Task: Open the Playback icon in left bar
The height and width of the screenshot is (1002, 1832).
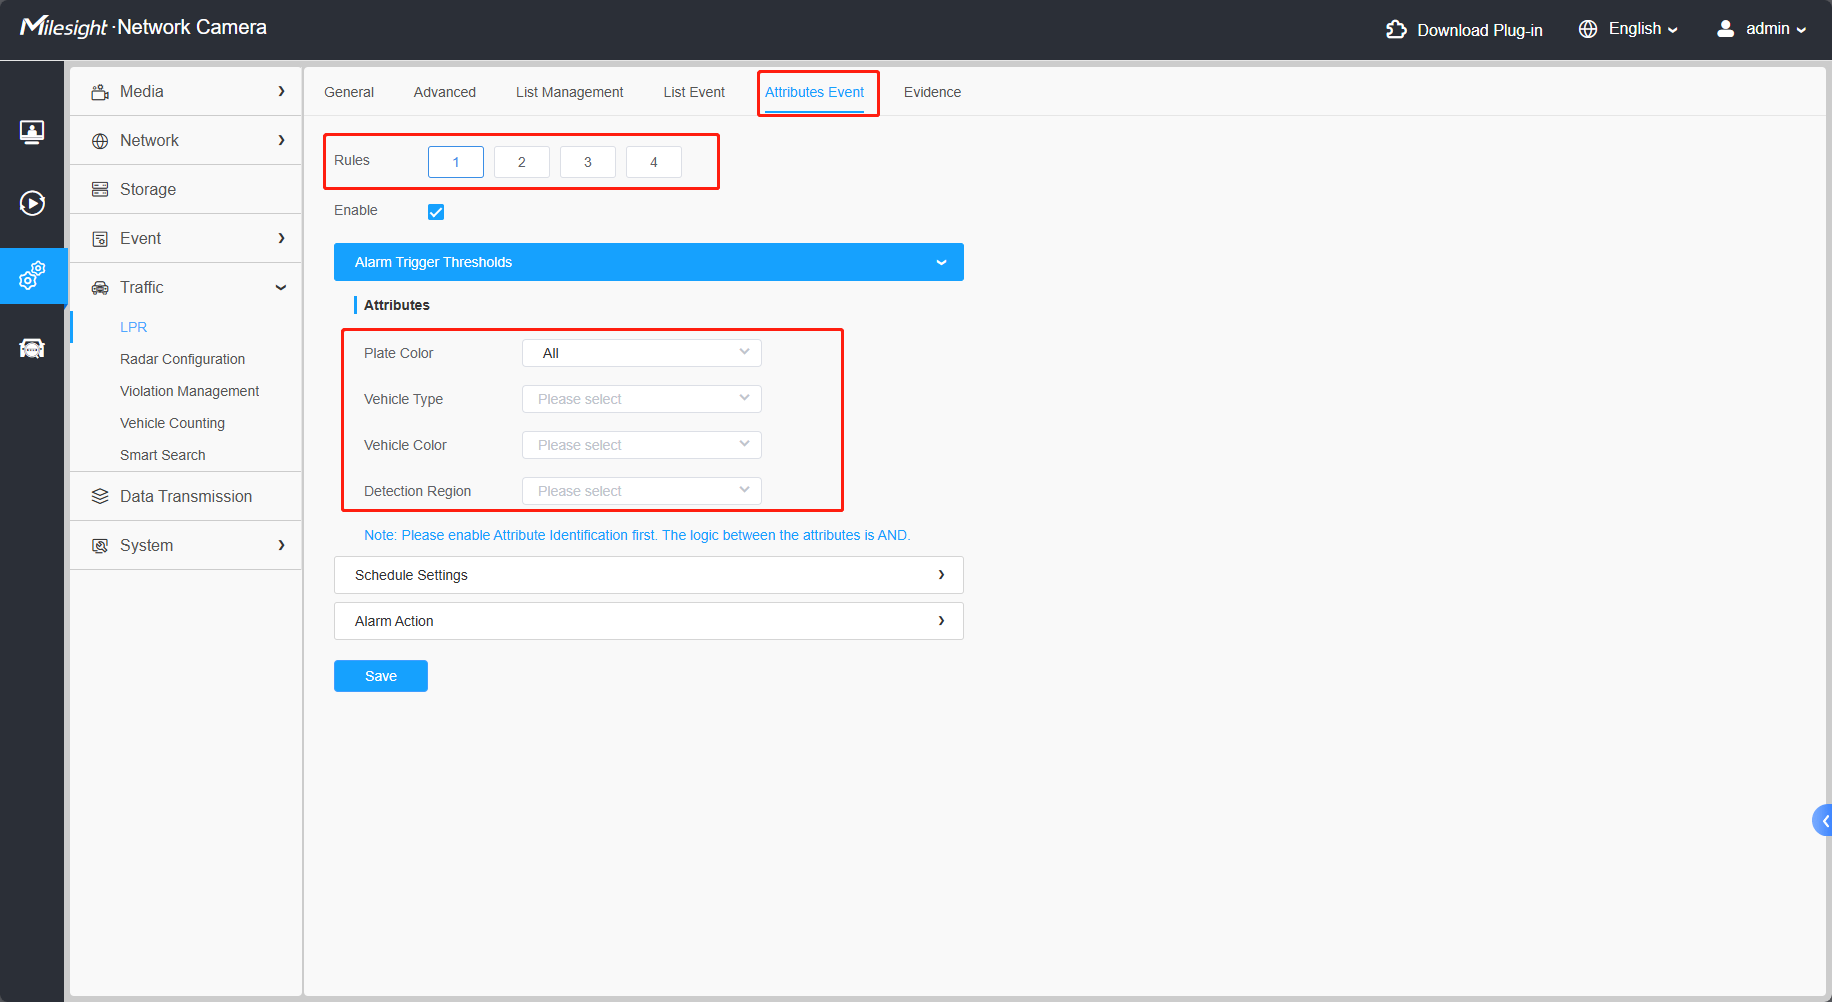Action: 32,203
